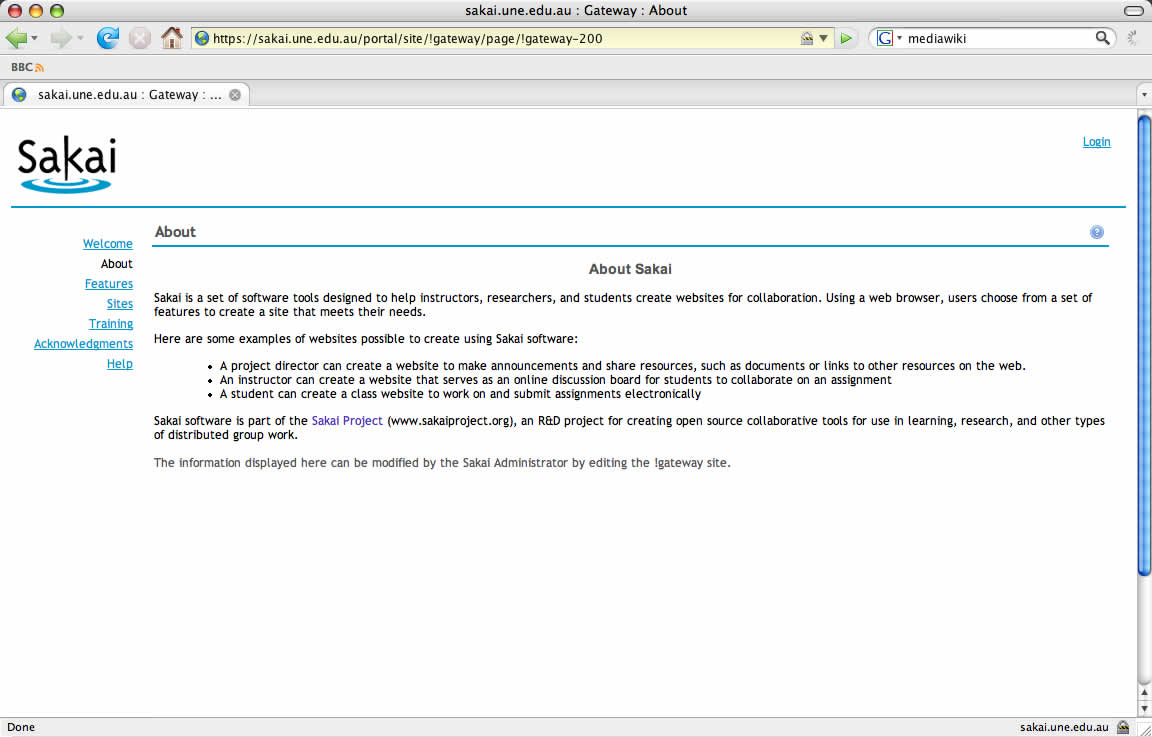View the Acknowledgments page link
The image size is (1152, 737).
coord(84,344)
